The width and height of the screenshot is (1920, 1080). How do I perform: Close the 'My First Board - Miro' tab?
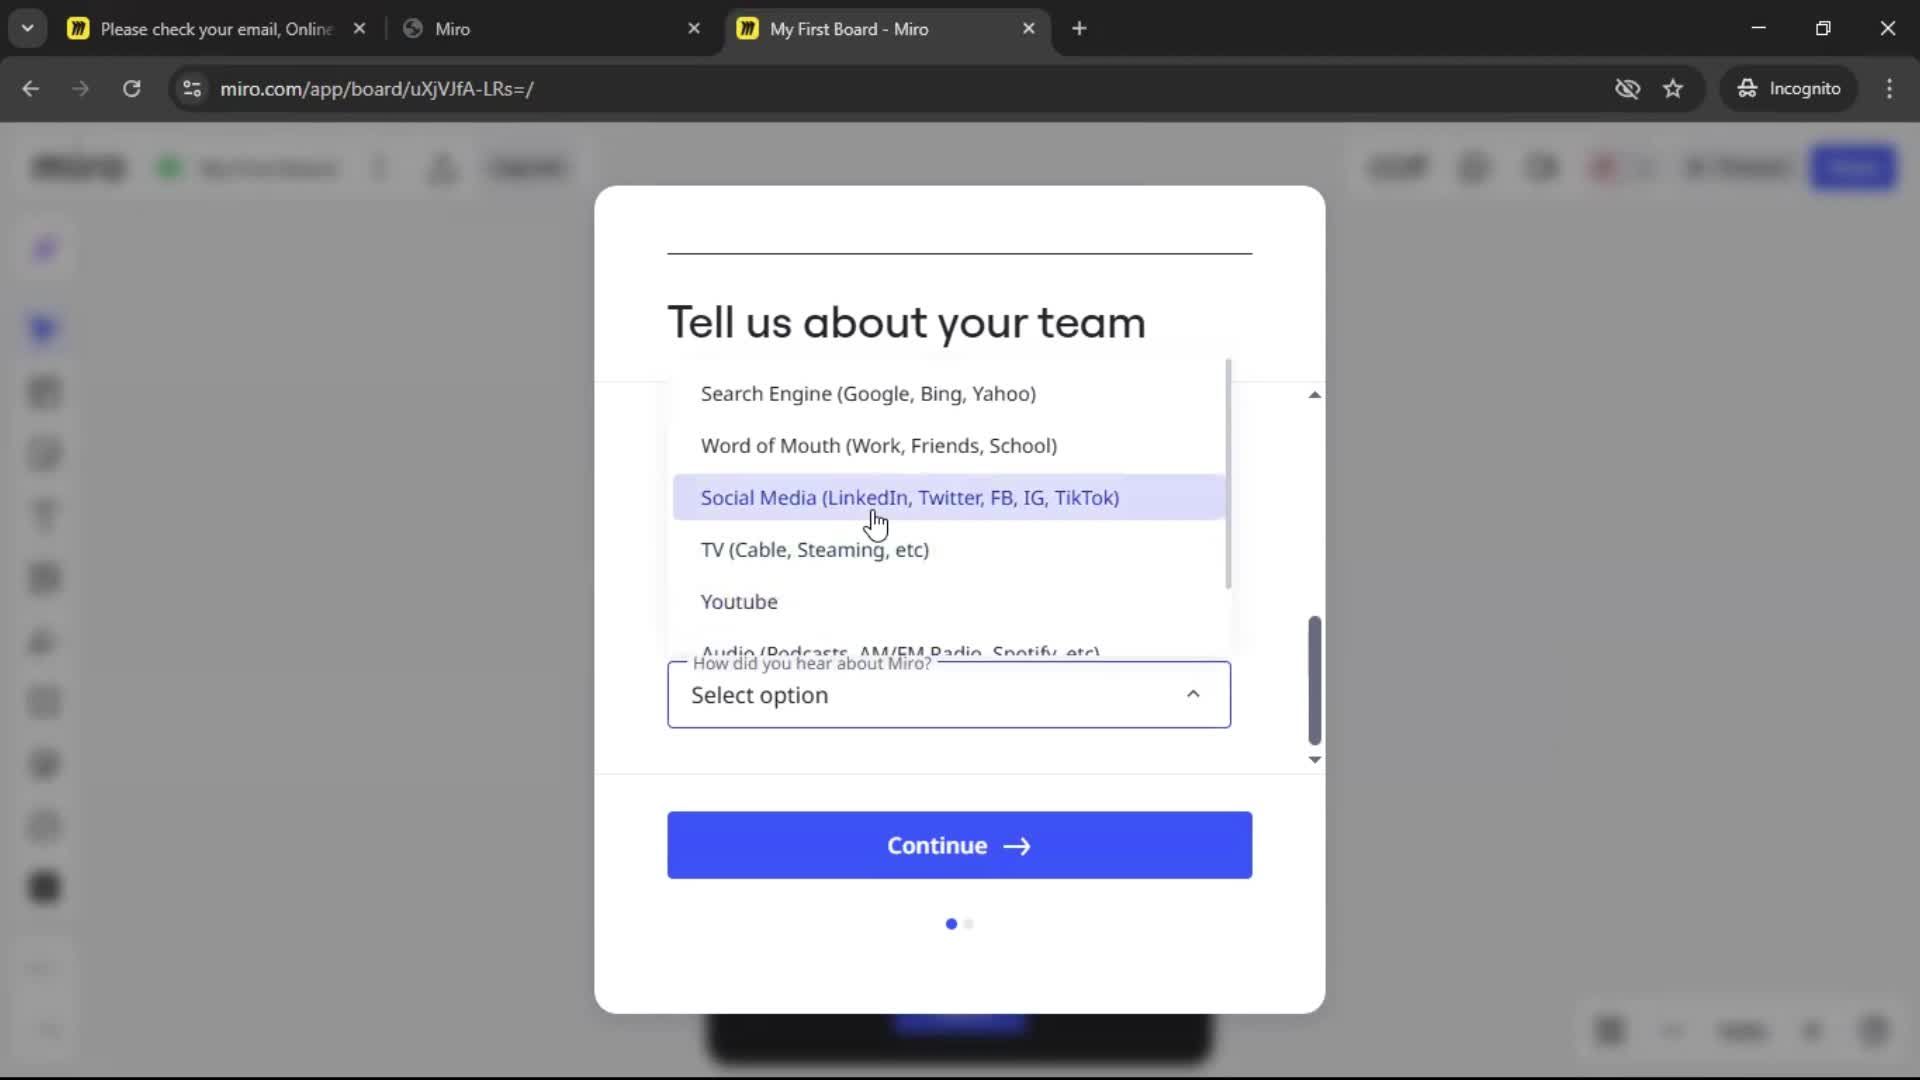tap(1029, 29)
